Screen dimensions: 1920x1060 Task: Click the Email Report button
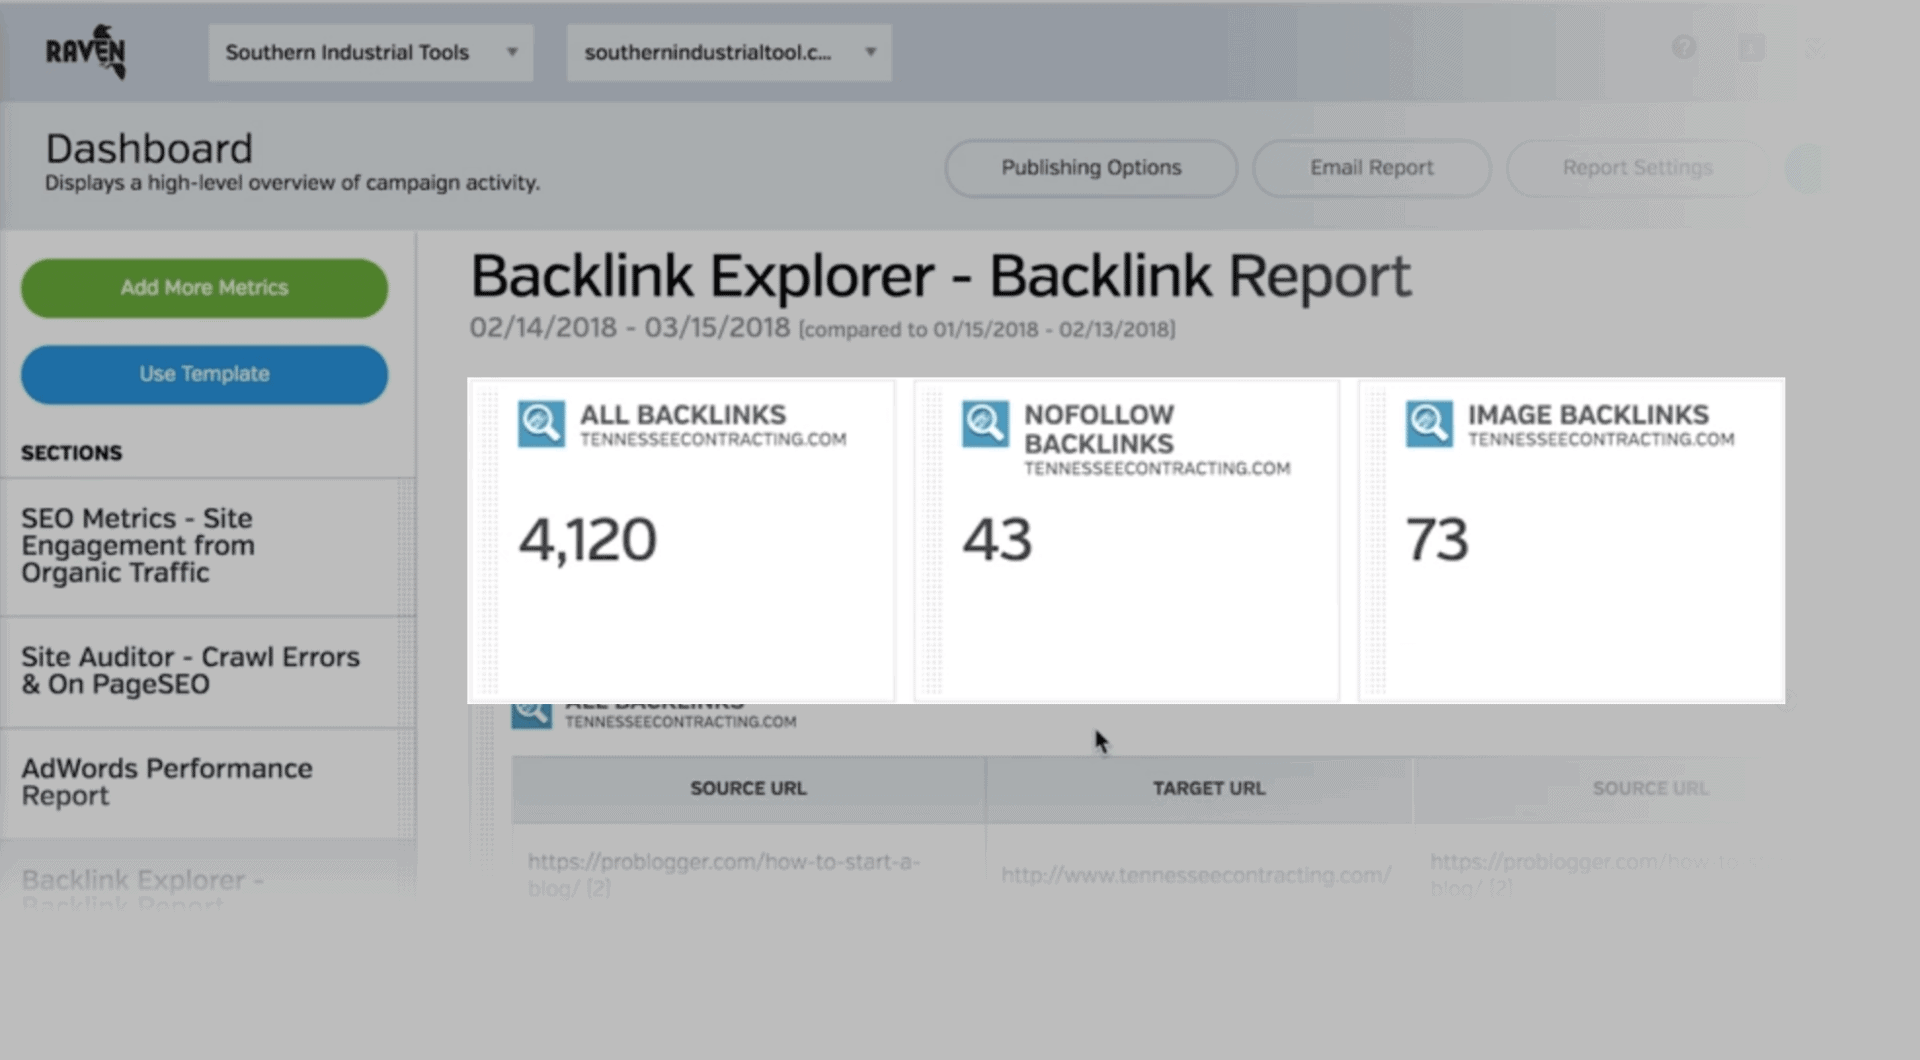coord(1371,168)
